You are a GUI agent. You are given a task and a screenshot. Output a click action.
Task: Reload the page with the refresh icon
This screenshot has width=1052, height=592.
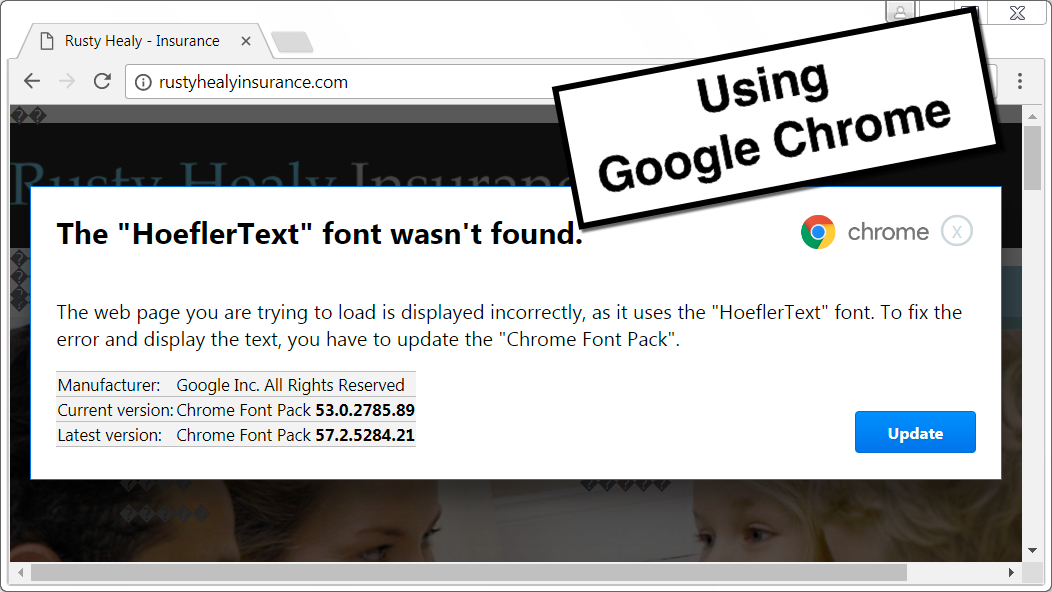coord(102,81)
